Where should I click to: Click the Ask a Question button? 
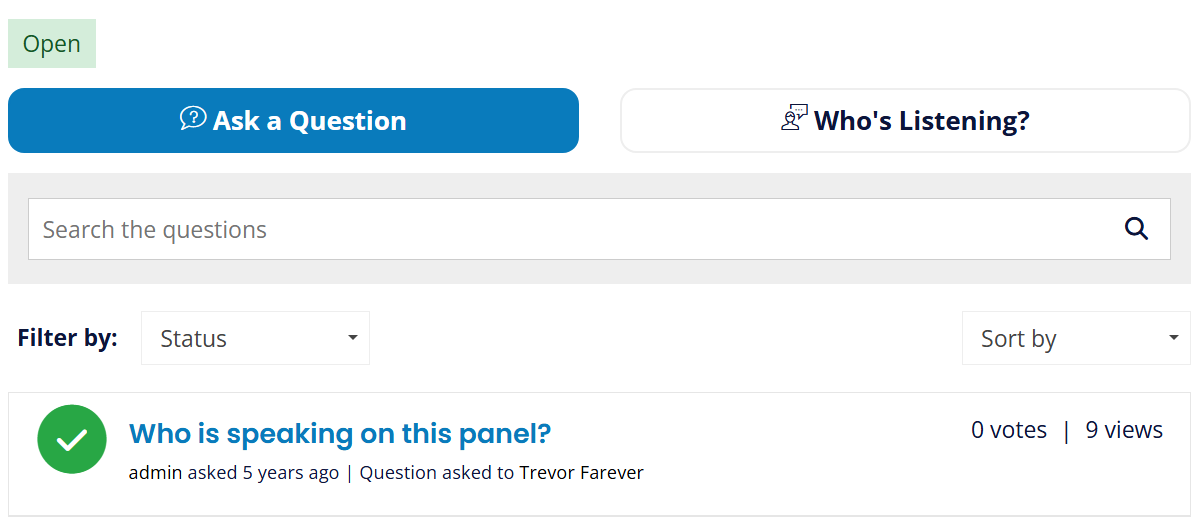[293, 120]
